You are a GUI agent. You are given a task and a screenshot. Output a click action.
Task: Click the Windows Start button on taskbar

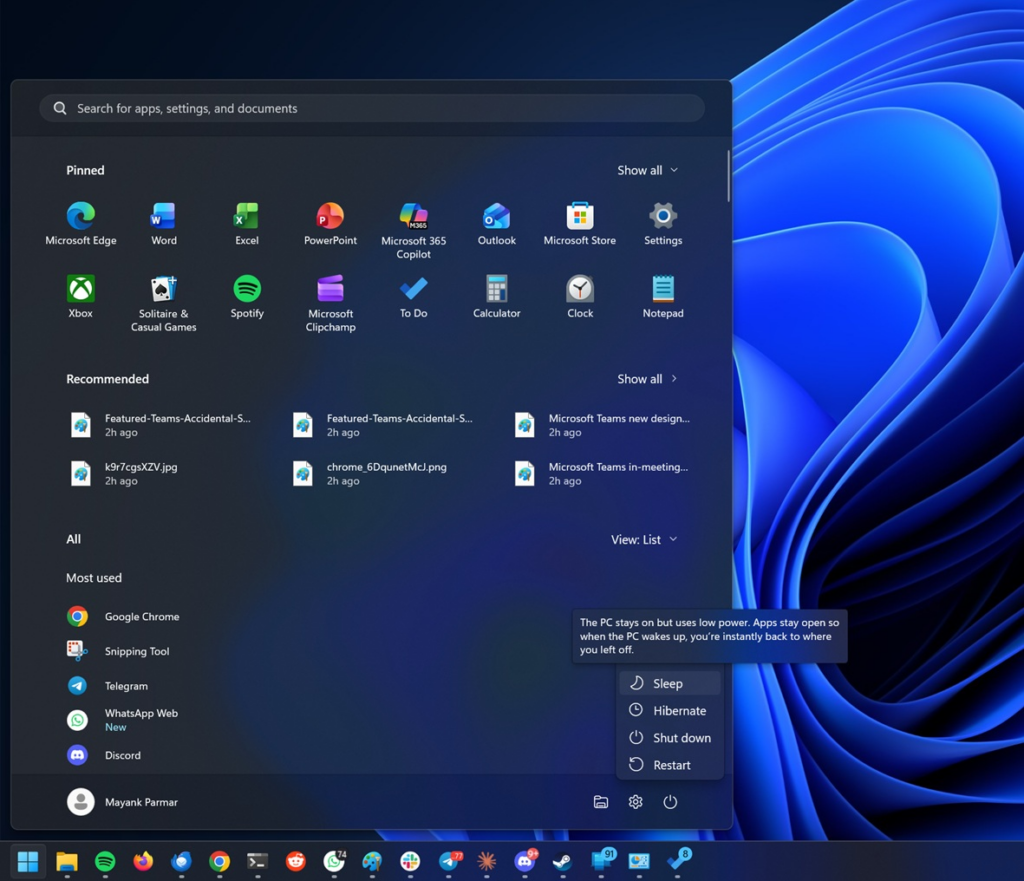pos(28,861)
